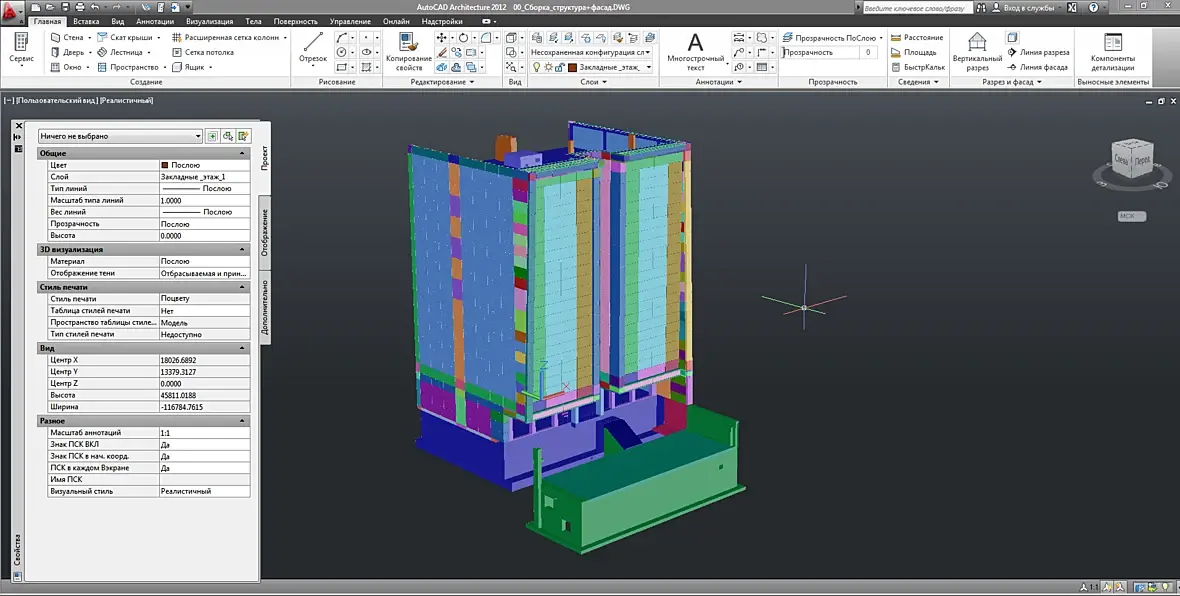The image size is (1180, 596).
Task: Expand the layer name dropdown in Слои panel
Action: [x=649, y=68]
